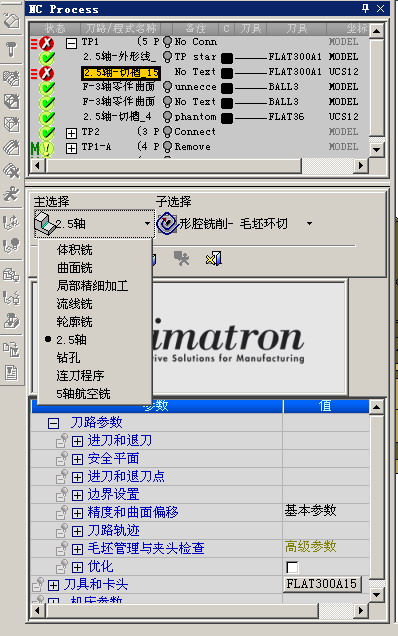Pin the NC Process panel with pushpin icon

pos(365,8)
